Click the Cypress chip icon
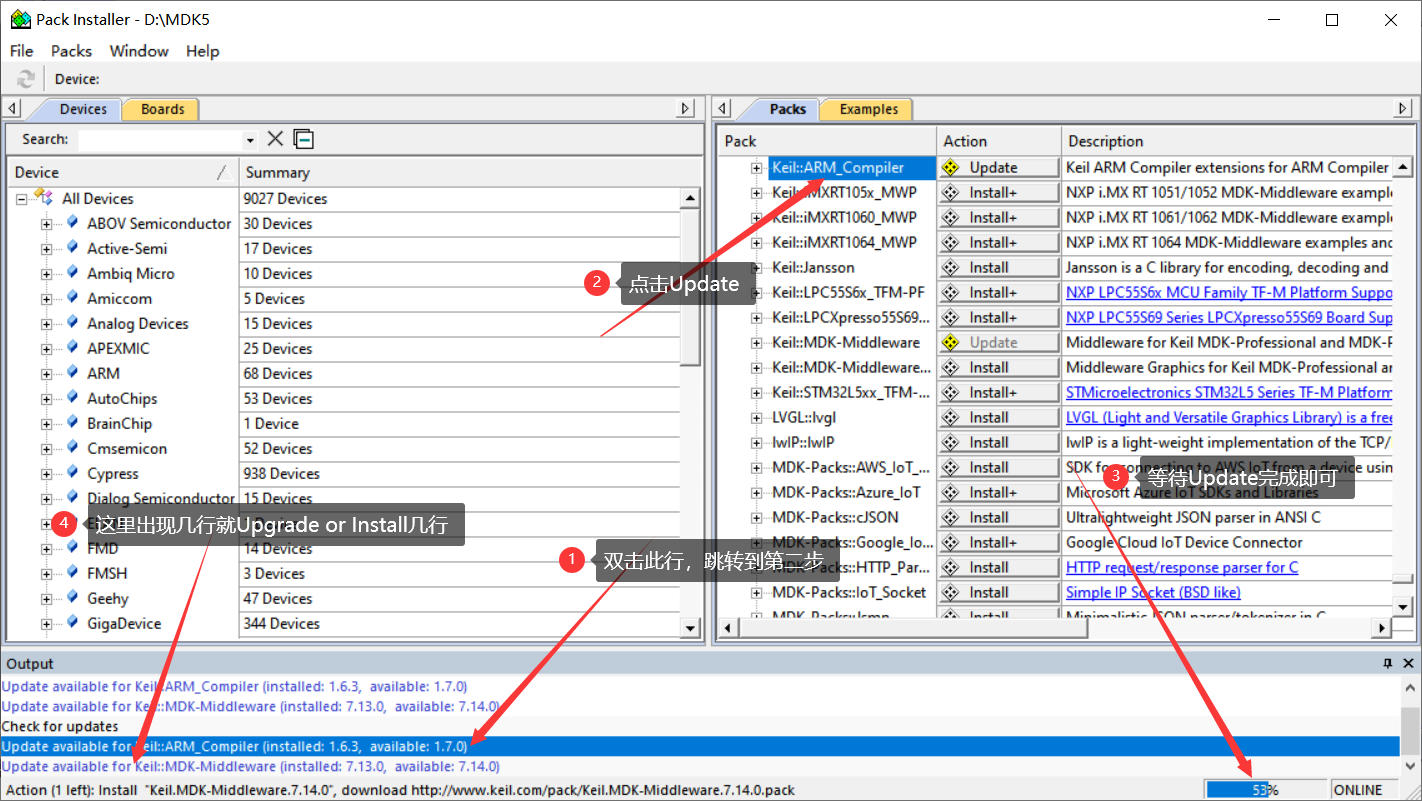The image size is (1422, 801). point(72,472)
